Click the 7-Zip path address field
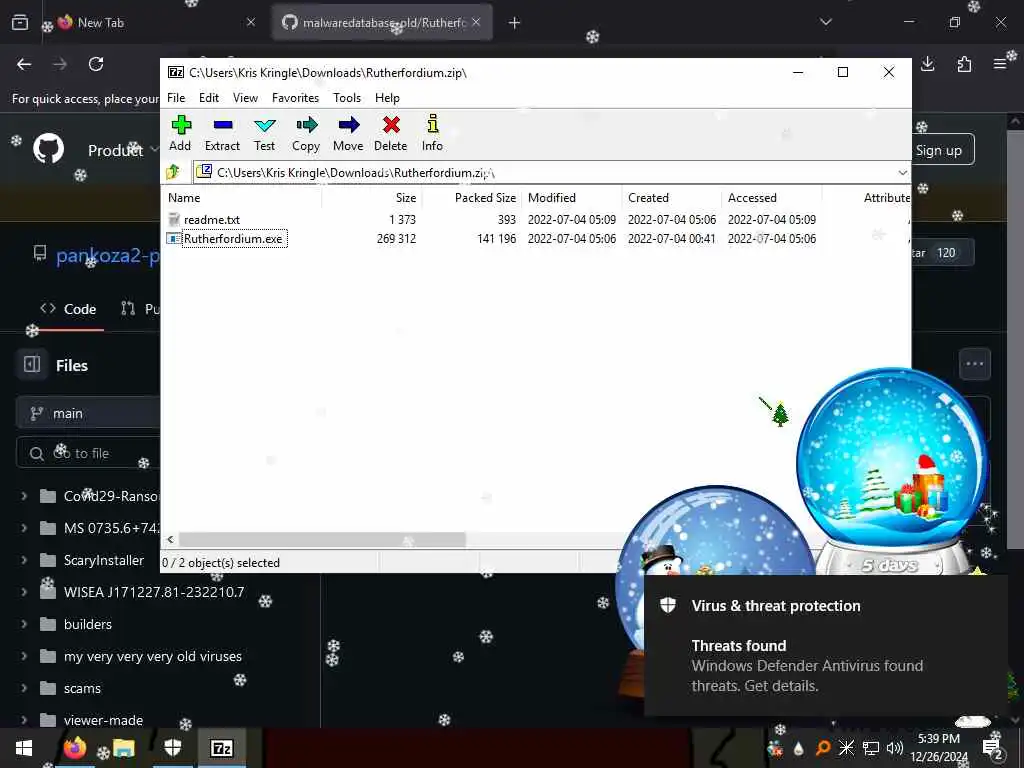 click(545, 172)
